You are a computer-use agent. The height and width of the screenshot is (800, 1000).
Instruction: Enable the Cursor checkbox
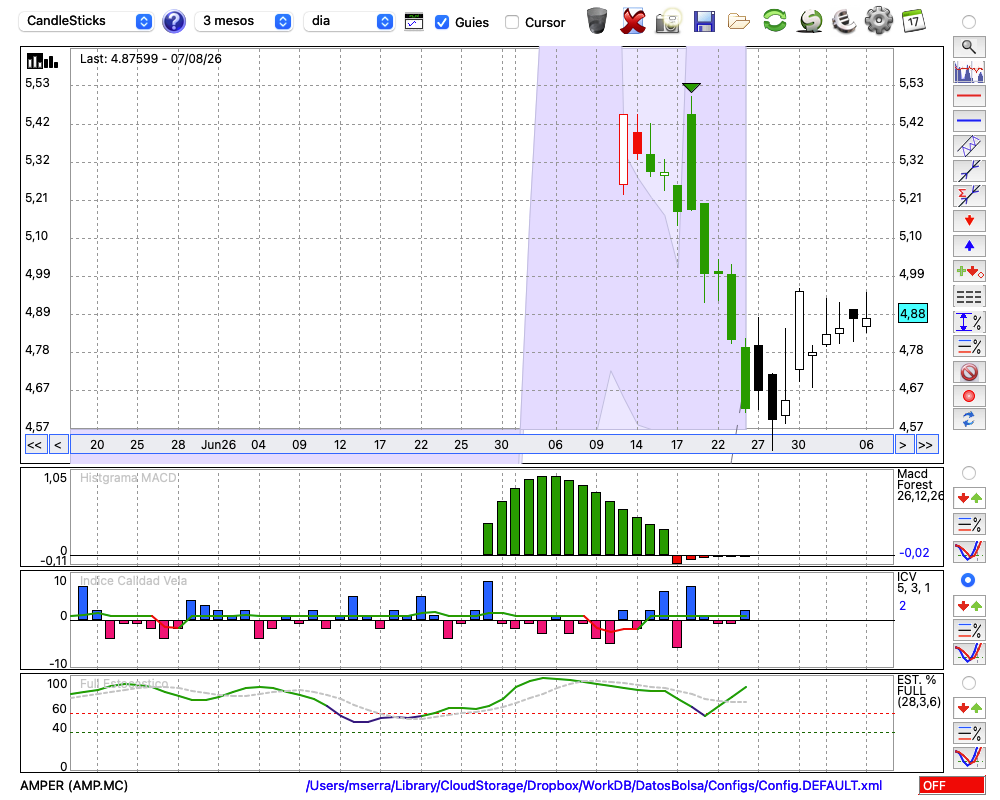[511, 22]
